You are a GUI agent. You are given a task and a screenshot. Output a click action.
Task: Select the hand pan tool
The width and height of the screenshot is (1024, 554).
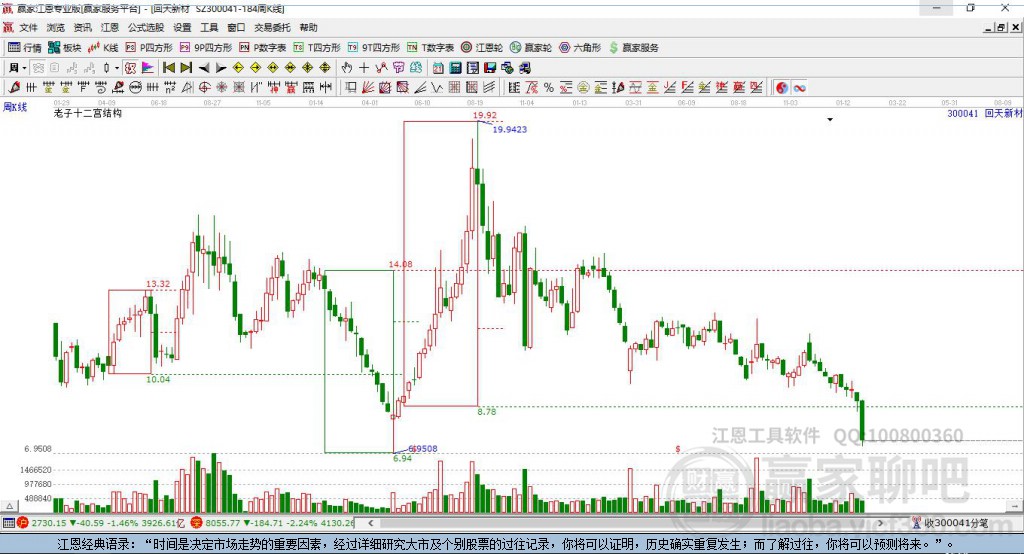pos(347,68)
